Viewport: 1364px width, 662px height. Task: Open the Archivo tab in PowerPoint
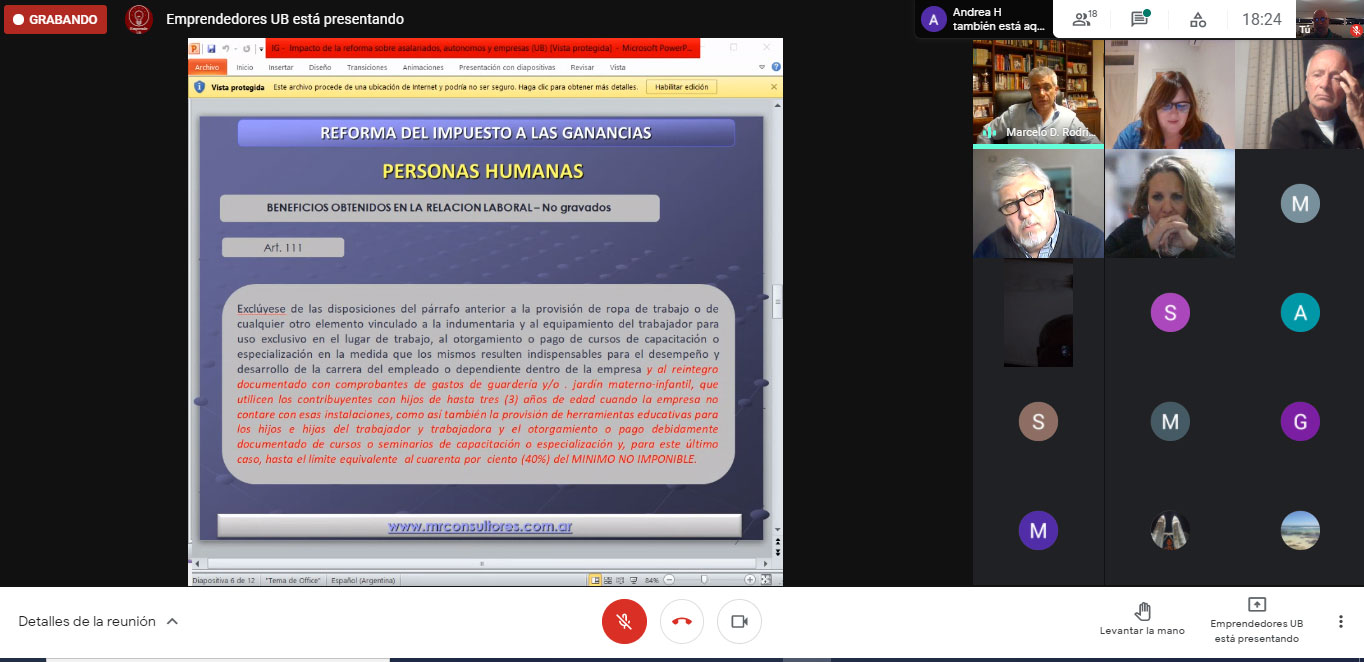(x=207, y=67)
